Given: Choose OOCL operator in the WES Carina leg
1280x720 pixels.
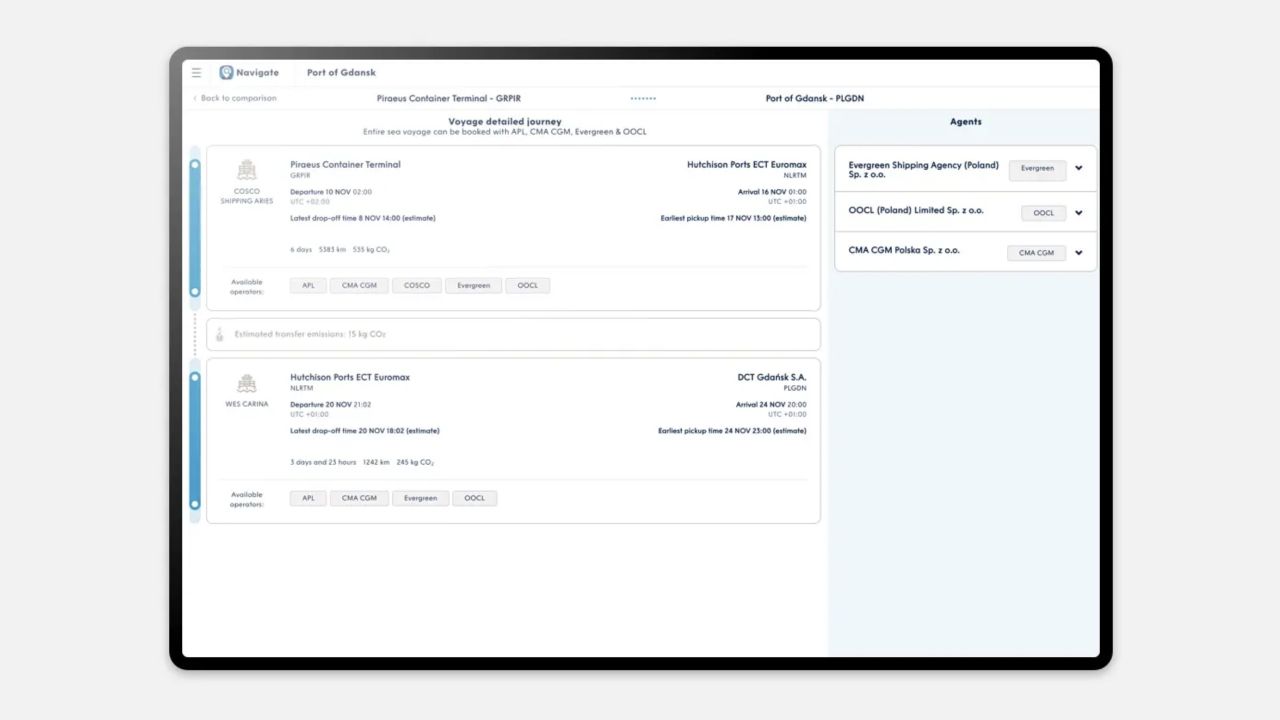Looking at the screenshot, I should 475,498.
